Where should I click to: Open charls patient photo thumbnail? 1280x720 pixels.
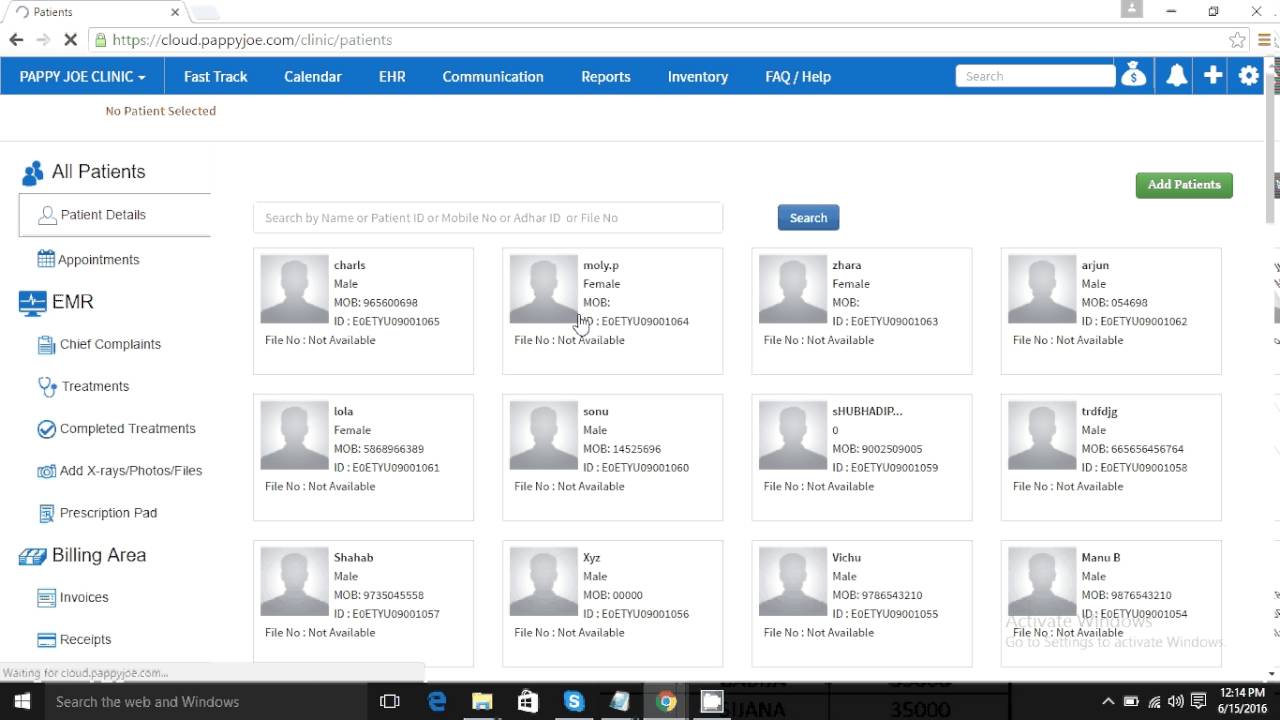pos(294,289)
